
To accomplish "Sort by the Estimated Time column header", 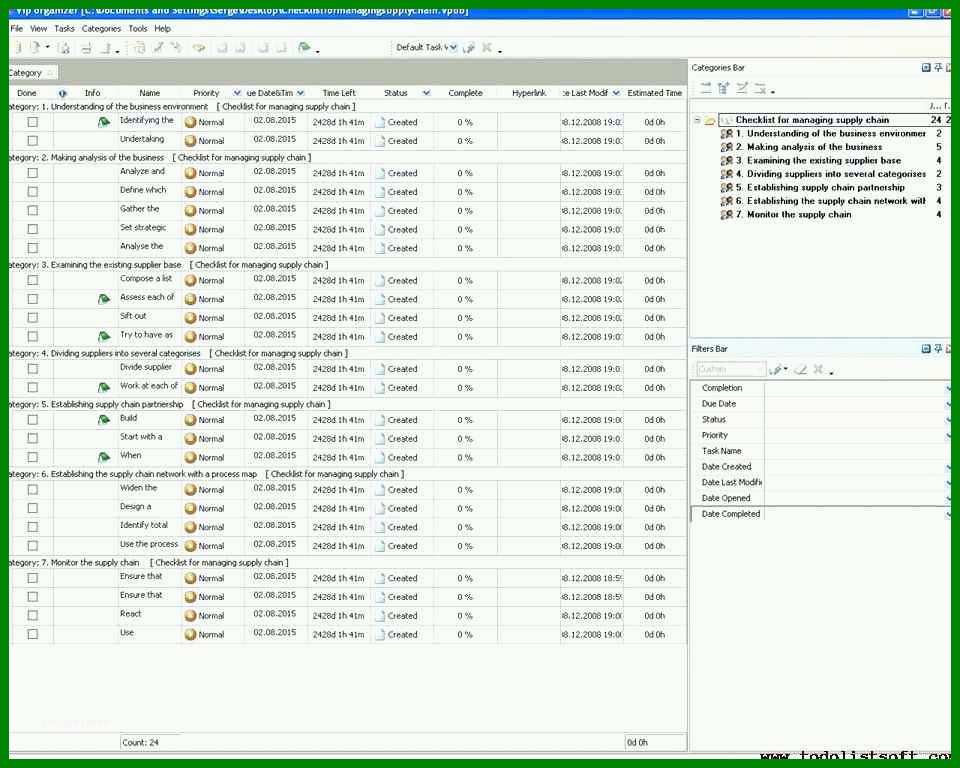I will 654,93.
